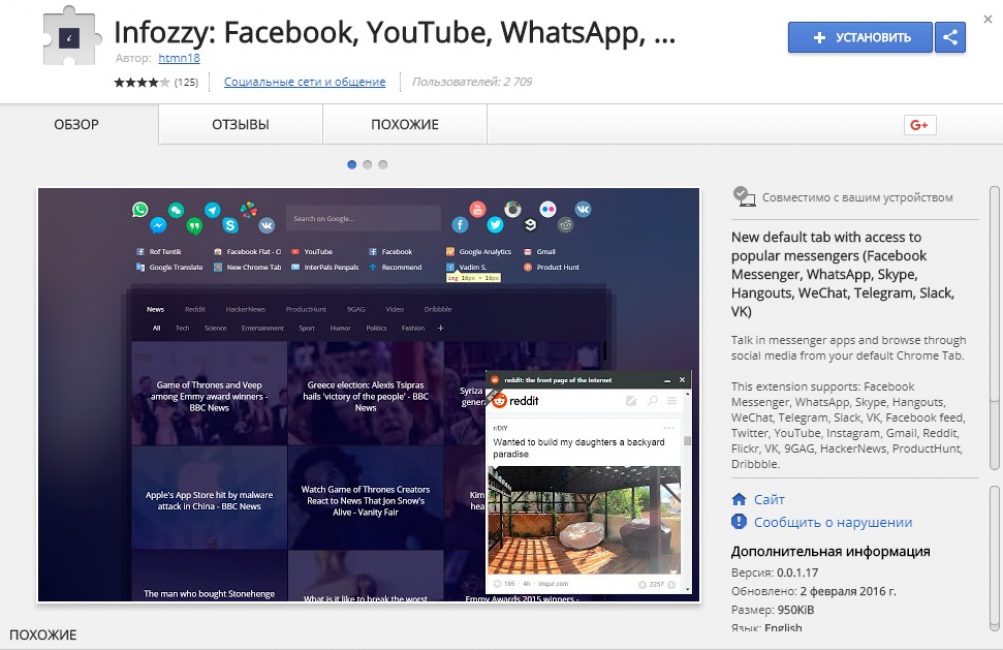Close the reddit popup in the preview
This screenshot has width=1003, height=650.
(x=682, y=380)
